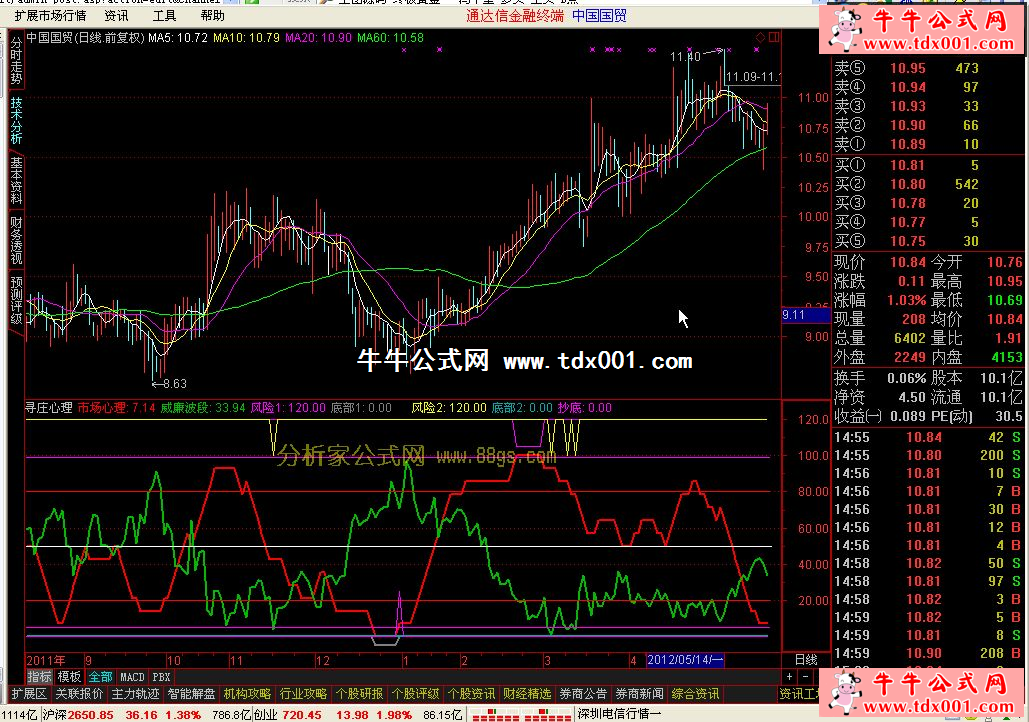Switch to 预测评级 side tab
1029x722 pixels.
click(16, 300)
